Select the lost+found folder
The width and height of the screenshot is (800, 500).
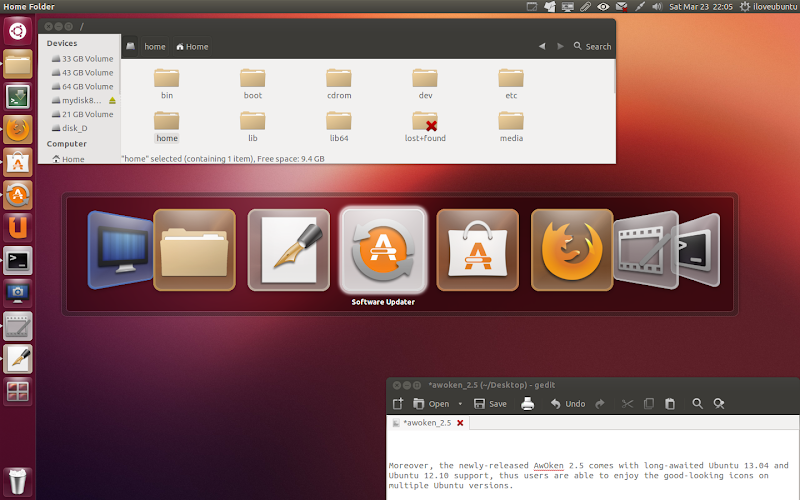coord(425,127)
